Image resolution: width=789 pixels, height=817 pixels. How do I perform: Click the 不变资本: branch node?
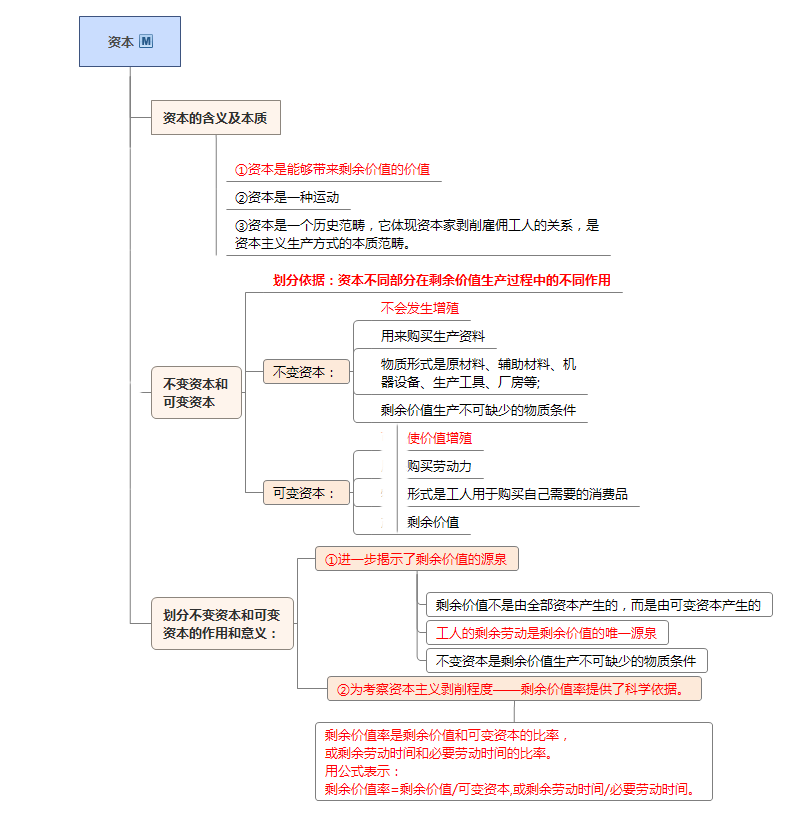tap(306, 372)
